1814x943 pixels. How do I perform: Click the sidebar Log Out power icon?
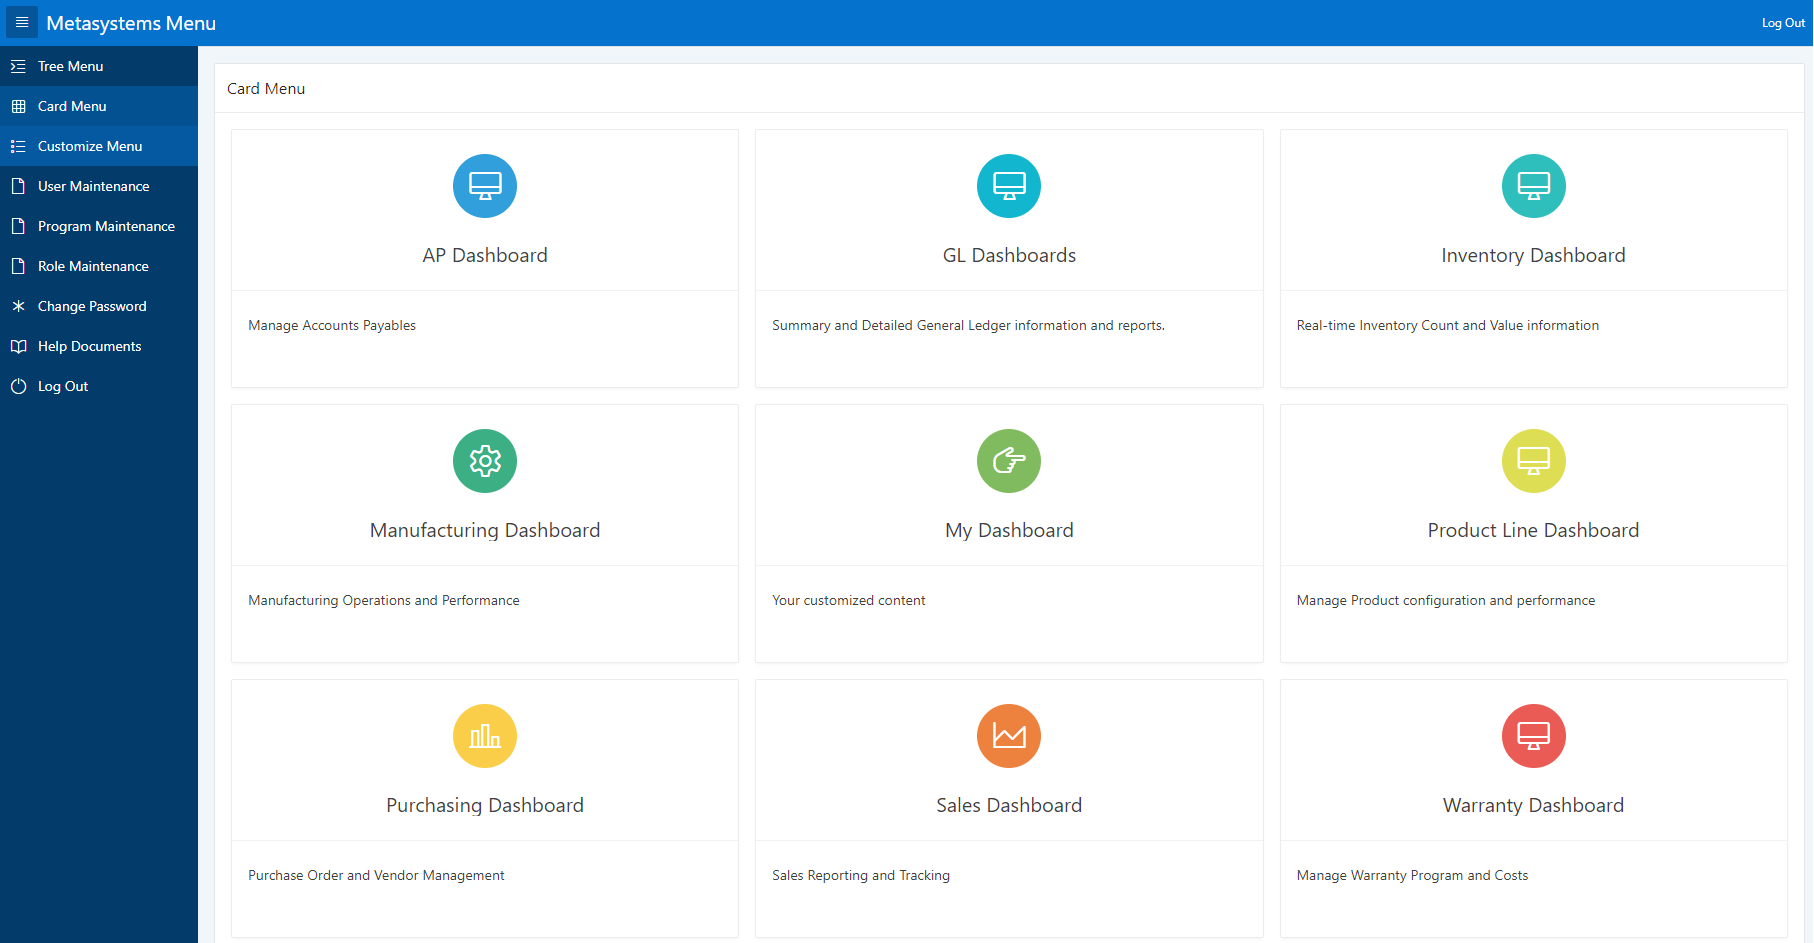pos(18,386)
